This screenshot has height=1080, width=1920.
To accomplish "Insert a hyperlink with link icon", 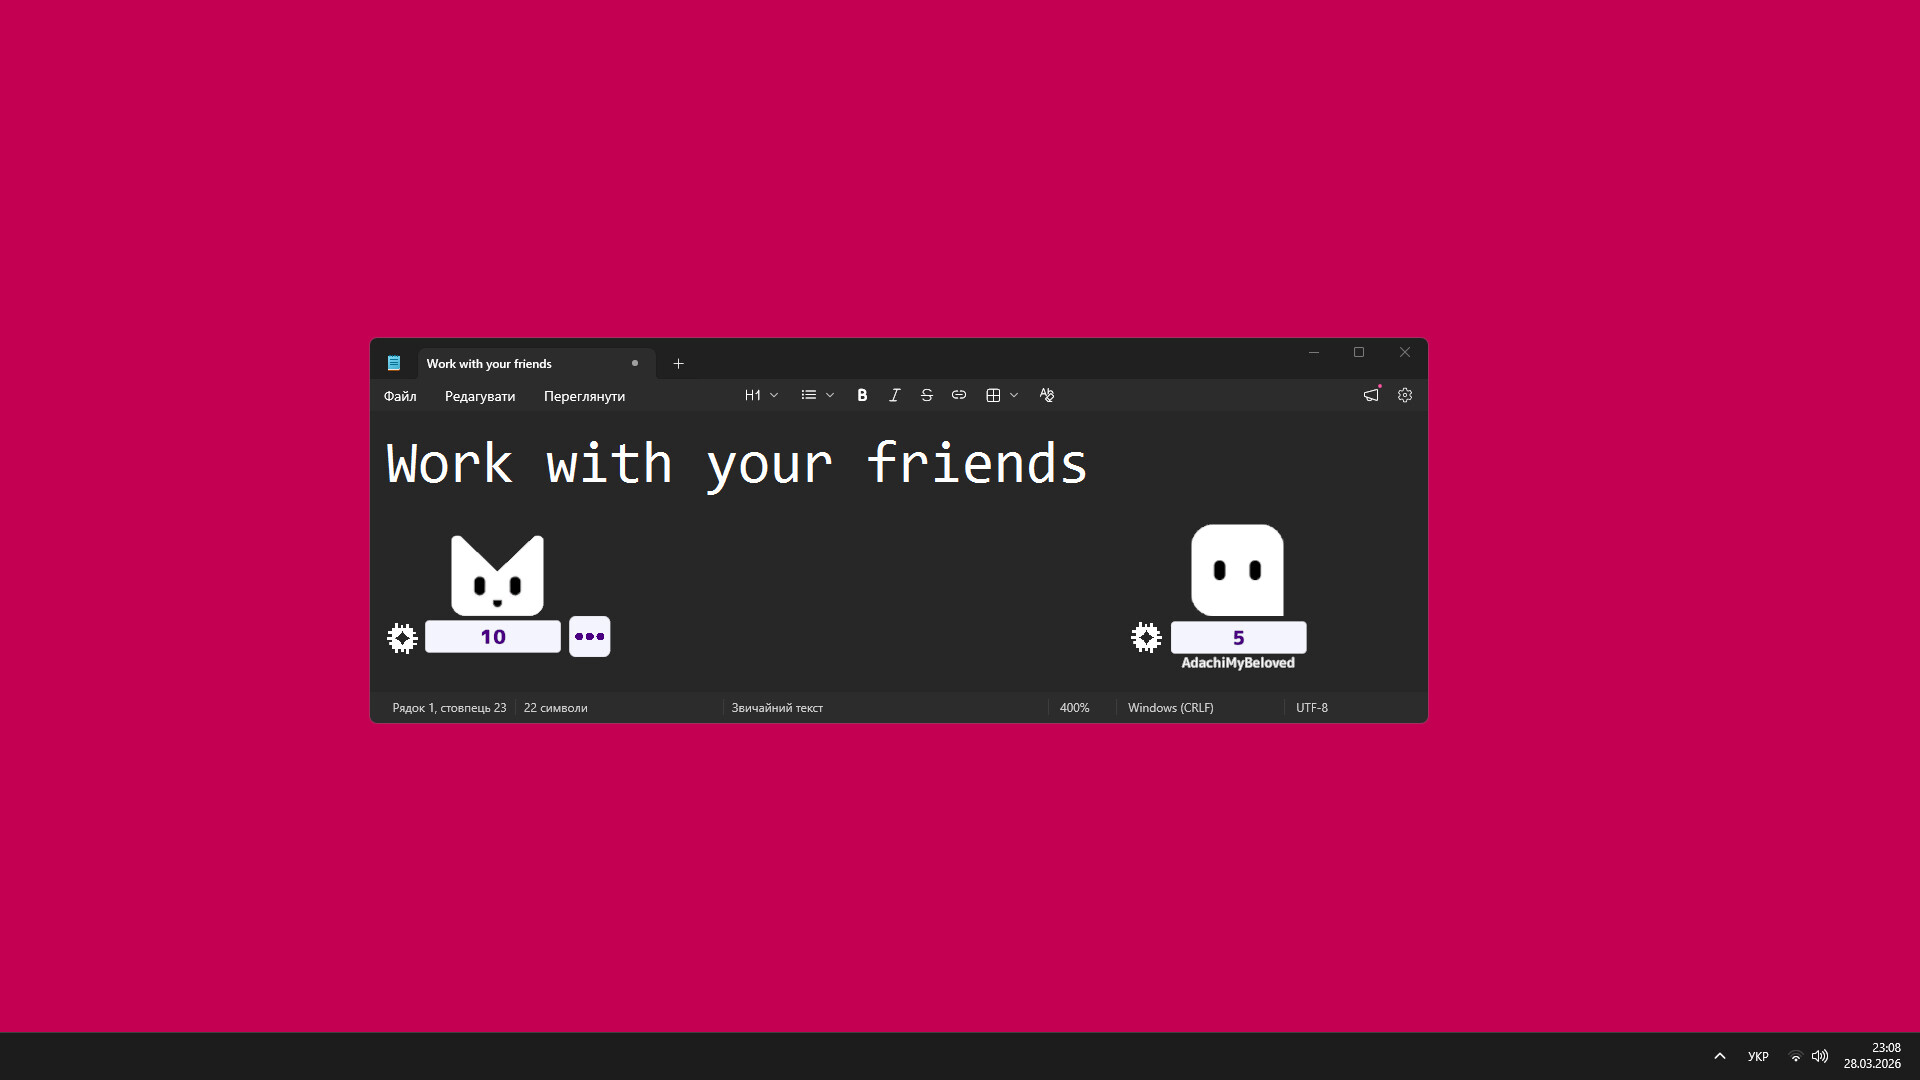I will (959, 395).
